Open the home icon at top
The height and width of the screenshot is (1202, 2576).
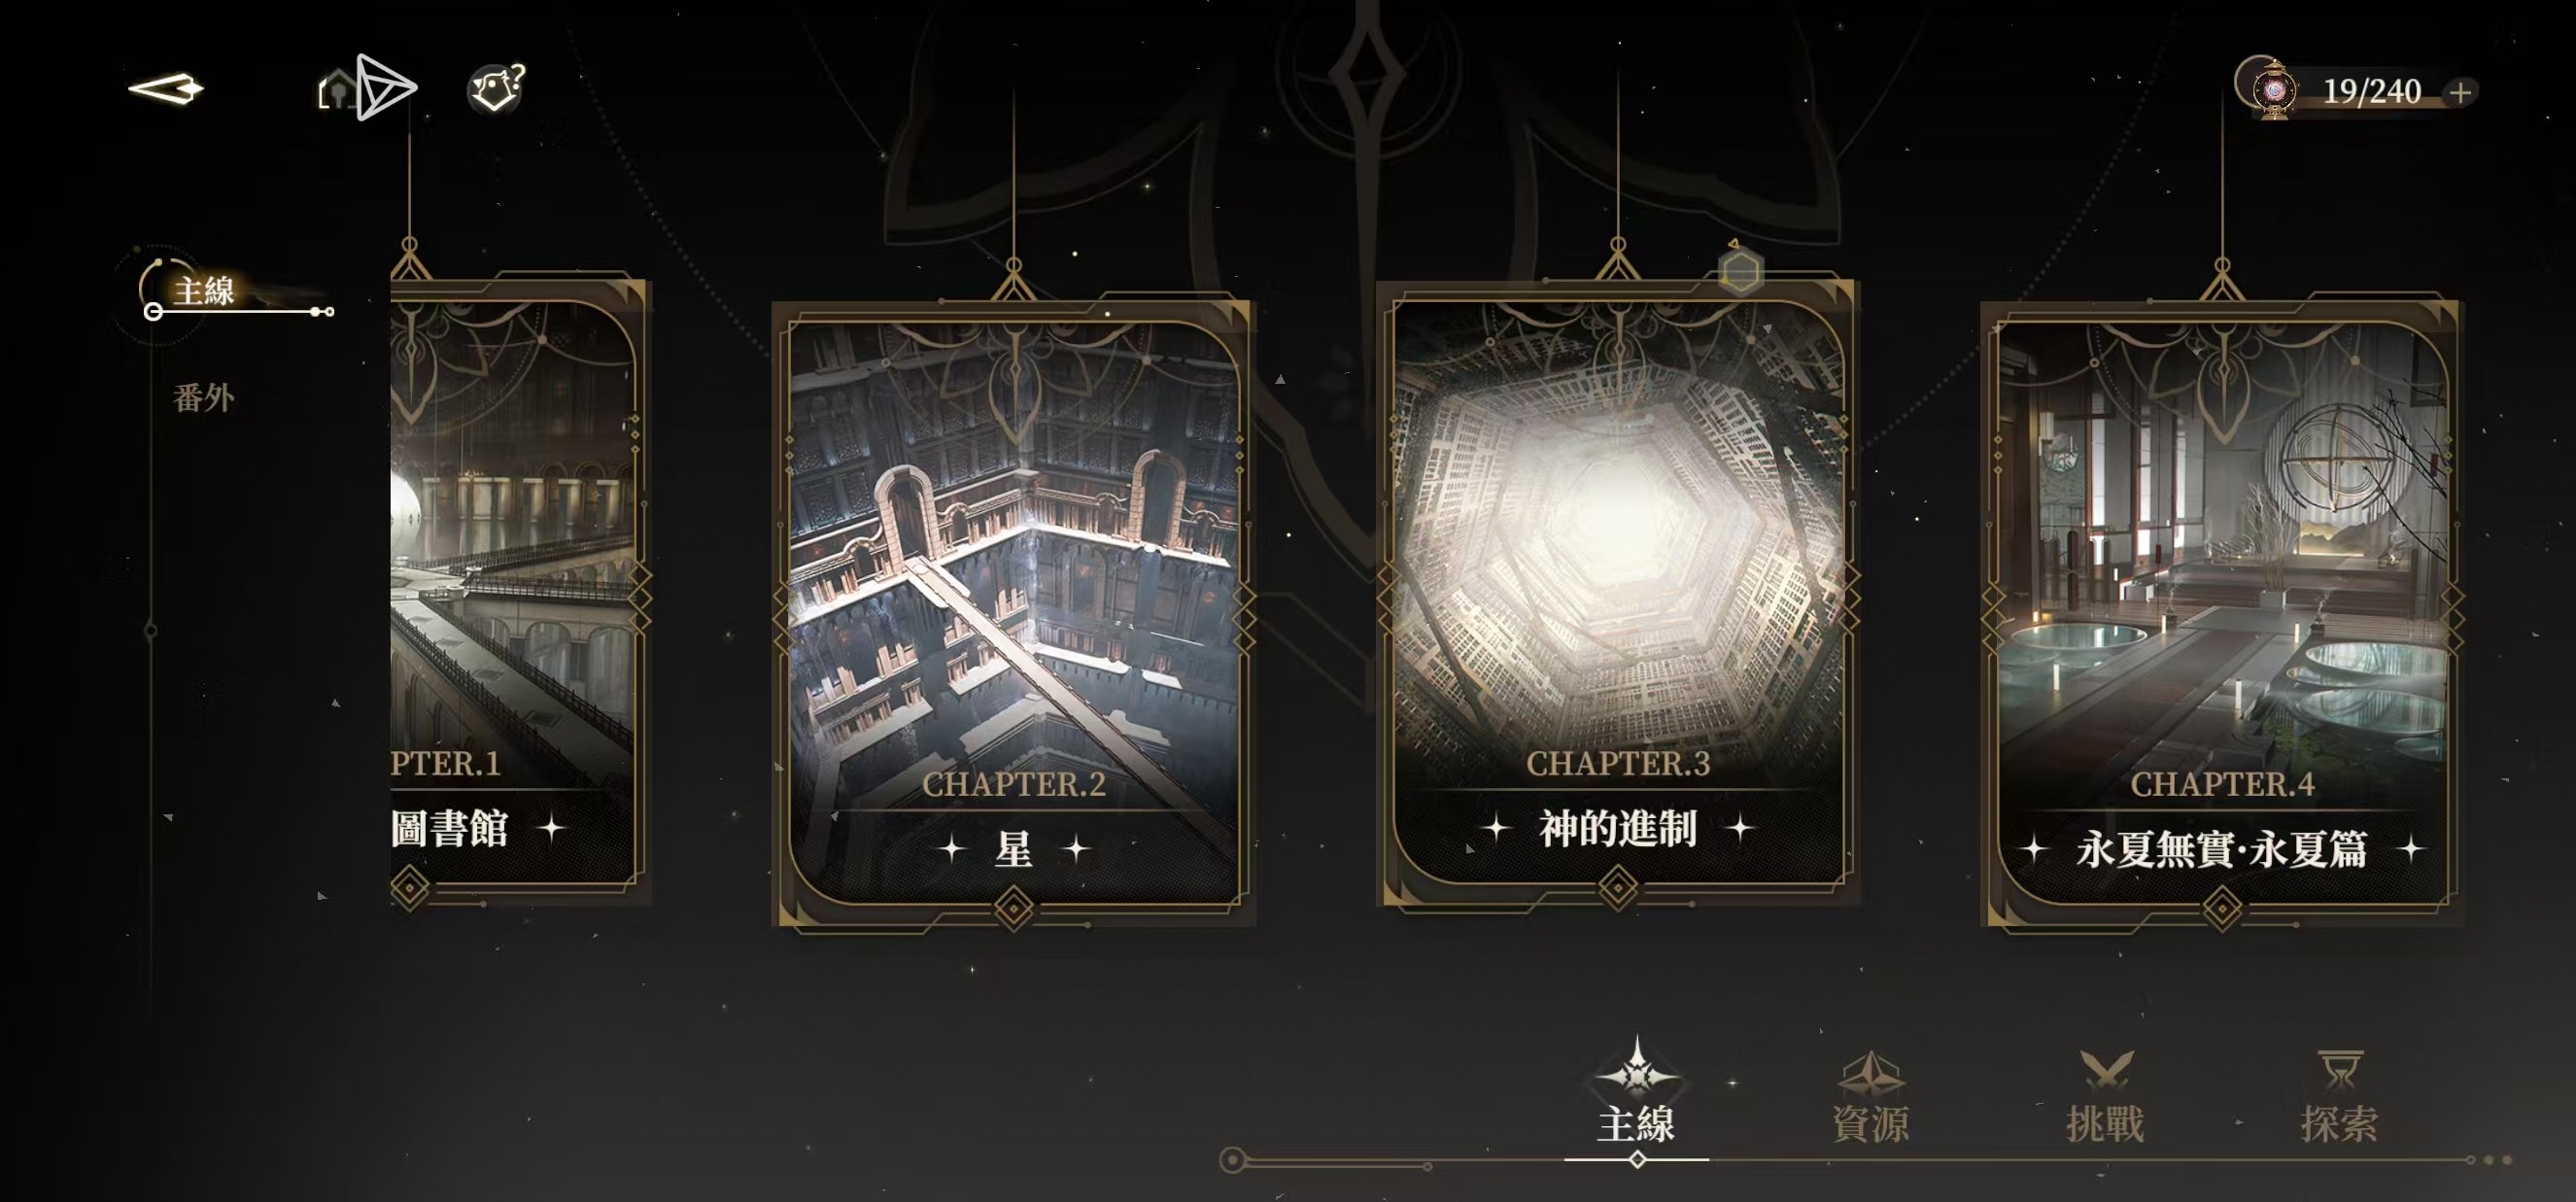point(337,90)
